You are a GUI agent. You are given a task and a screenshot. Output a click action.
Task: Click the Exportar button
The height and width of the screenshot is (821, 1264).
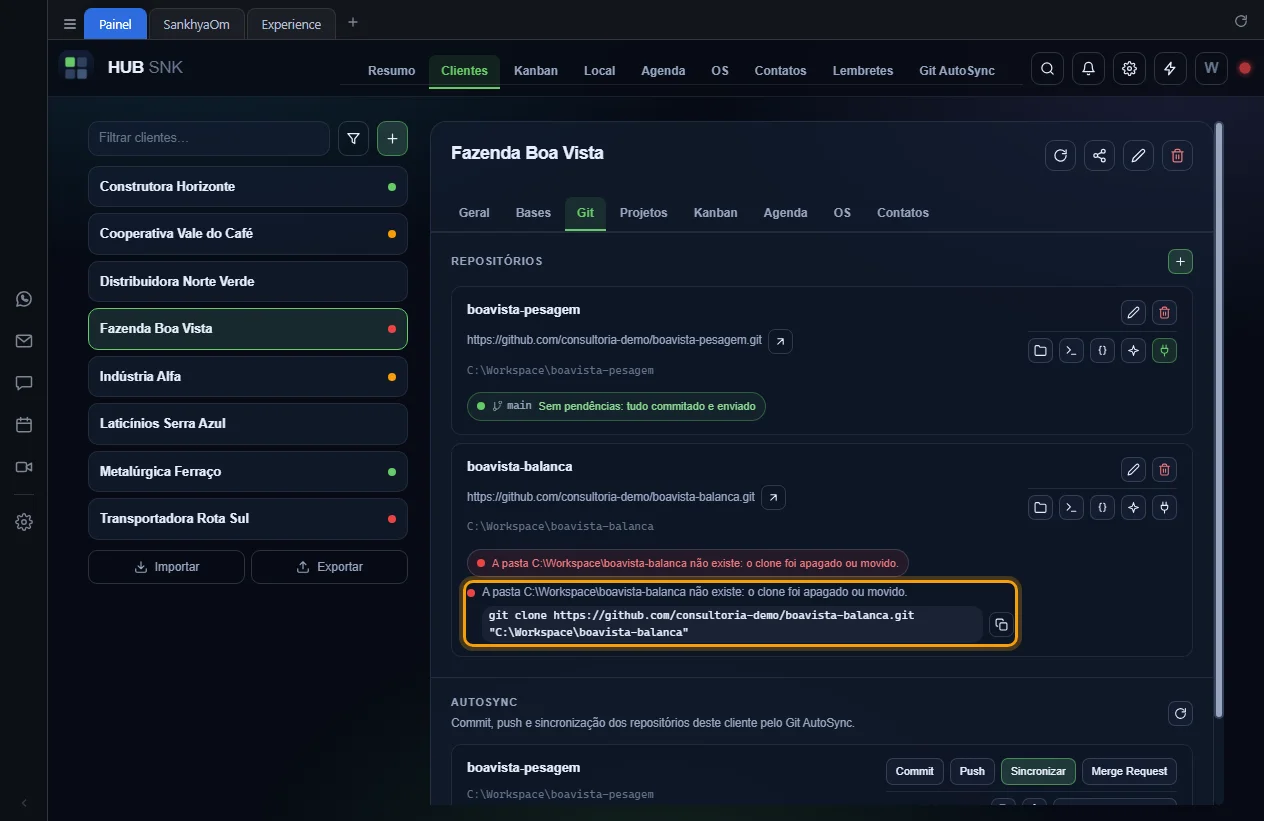point(329,567)
